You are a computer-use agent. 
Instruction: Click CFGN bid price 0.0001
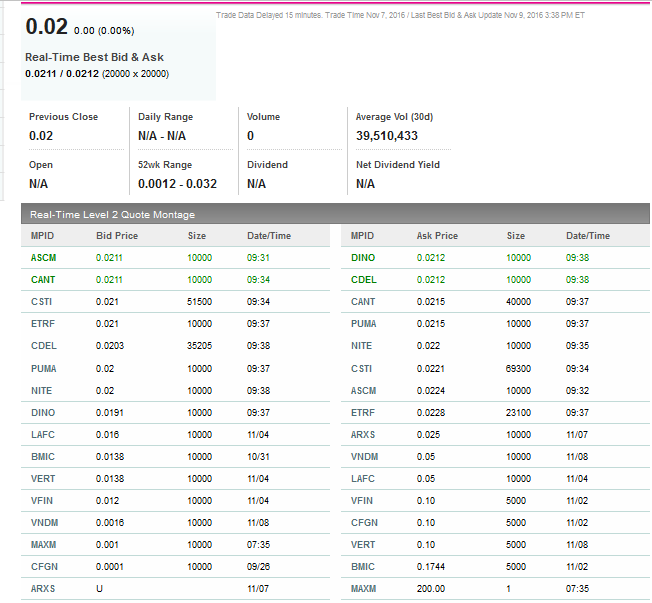tap(110, 567)
